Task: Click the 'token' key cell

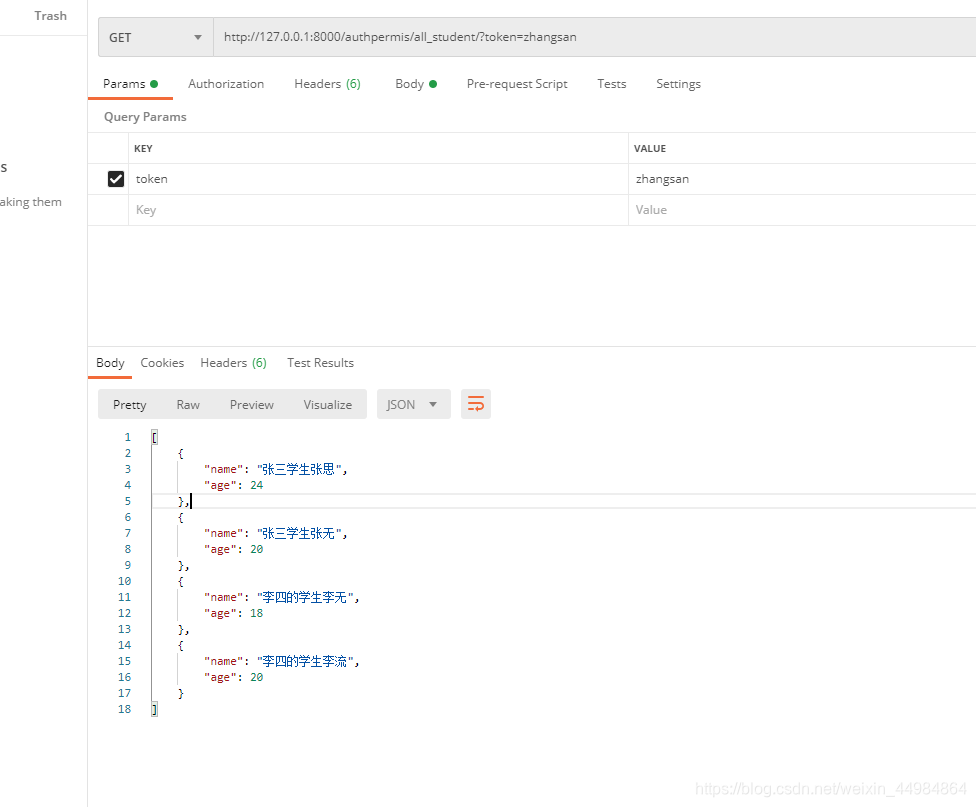Action: click(378, 179)
